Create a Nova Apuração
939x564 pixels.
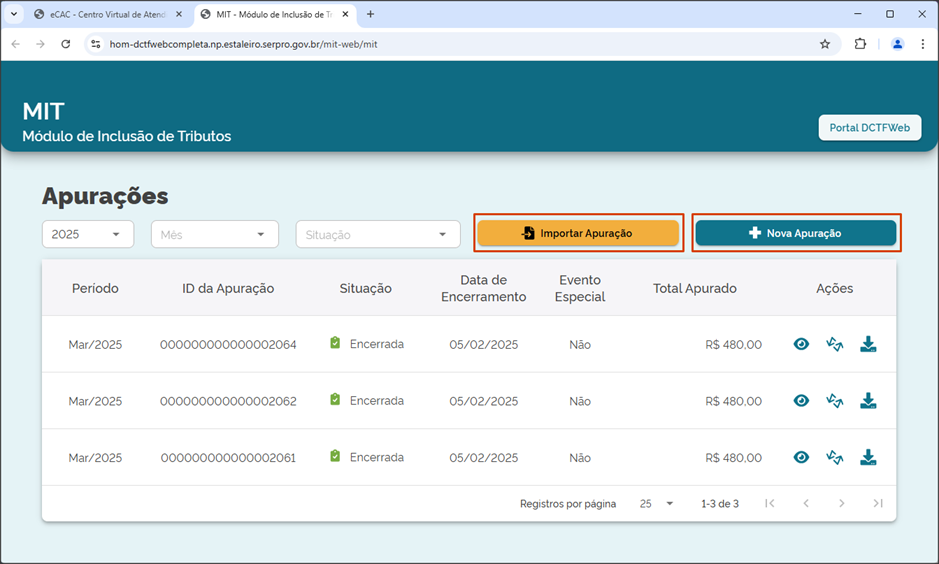(796, 233)
